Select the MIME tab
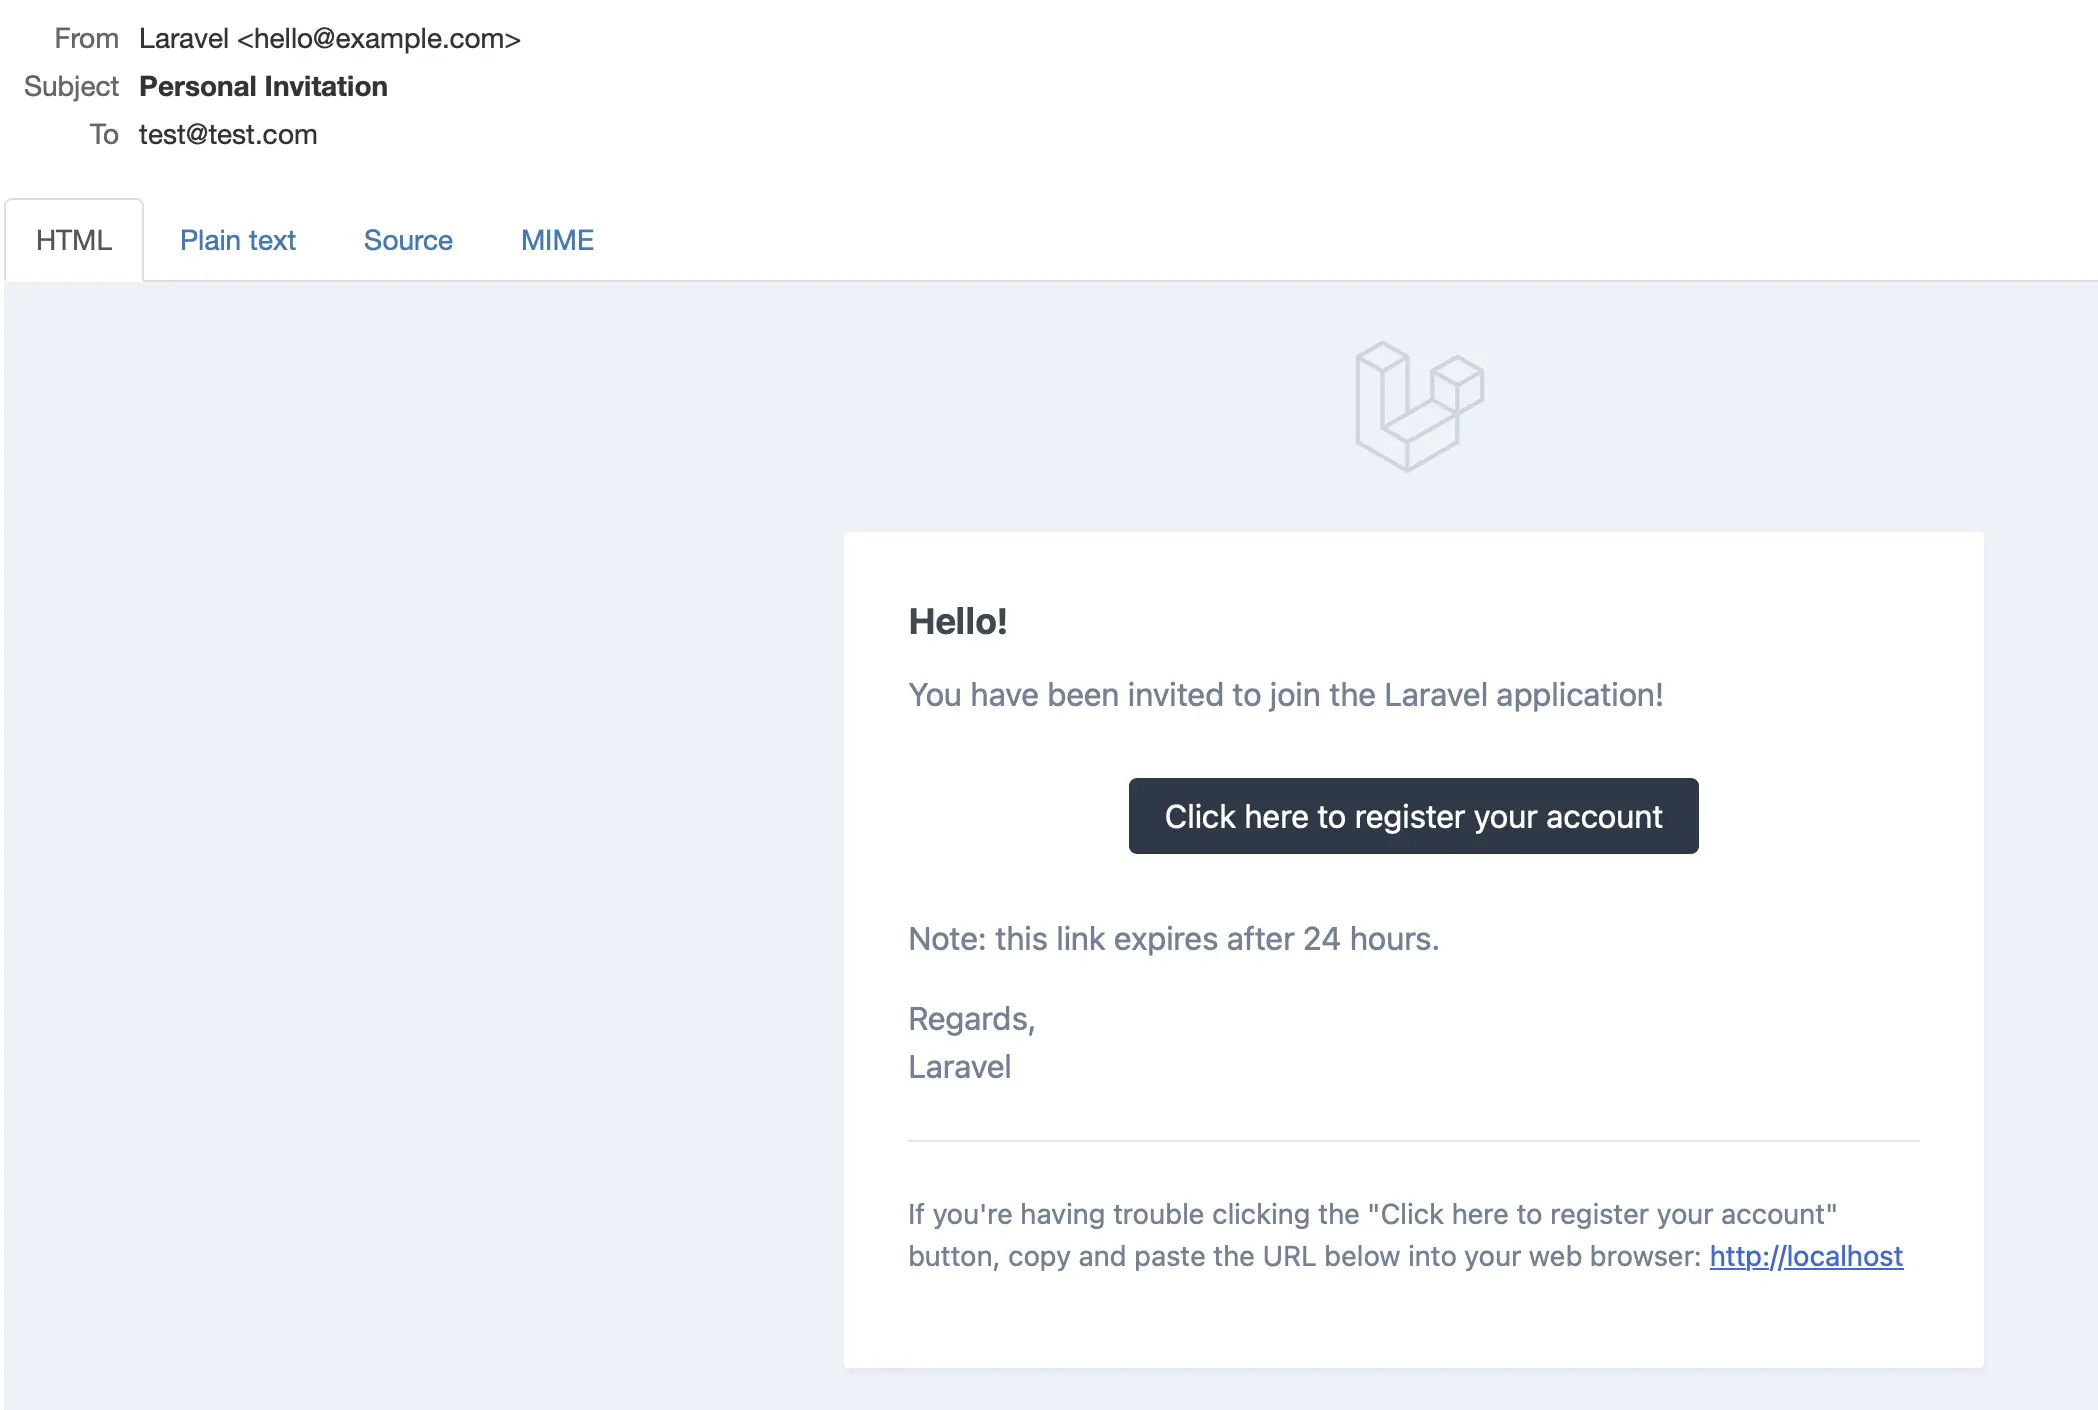 pyautogui.click(x=557, y=239)
